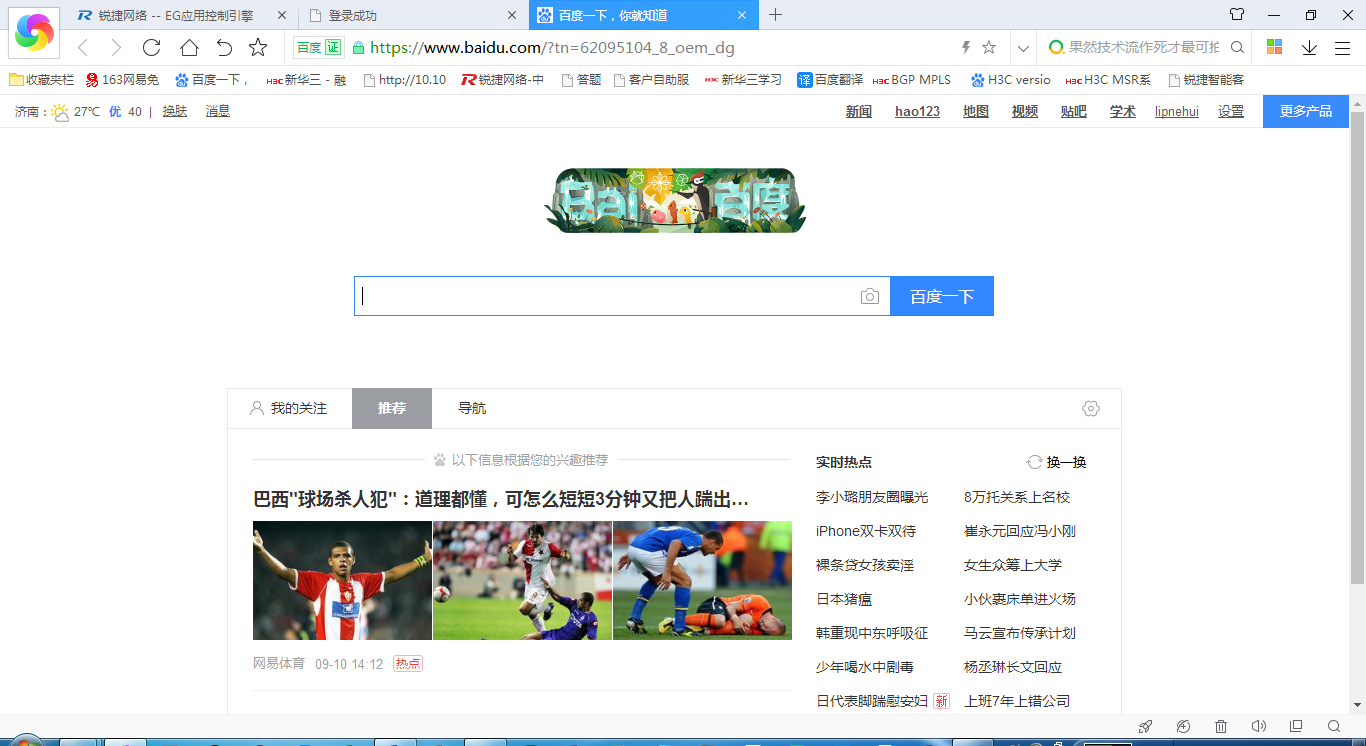Image resolution: width=1366 pixels, height=746 pixels.
Task: Open hot topic iPhone双卡双待
Action: (866, 531)
